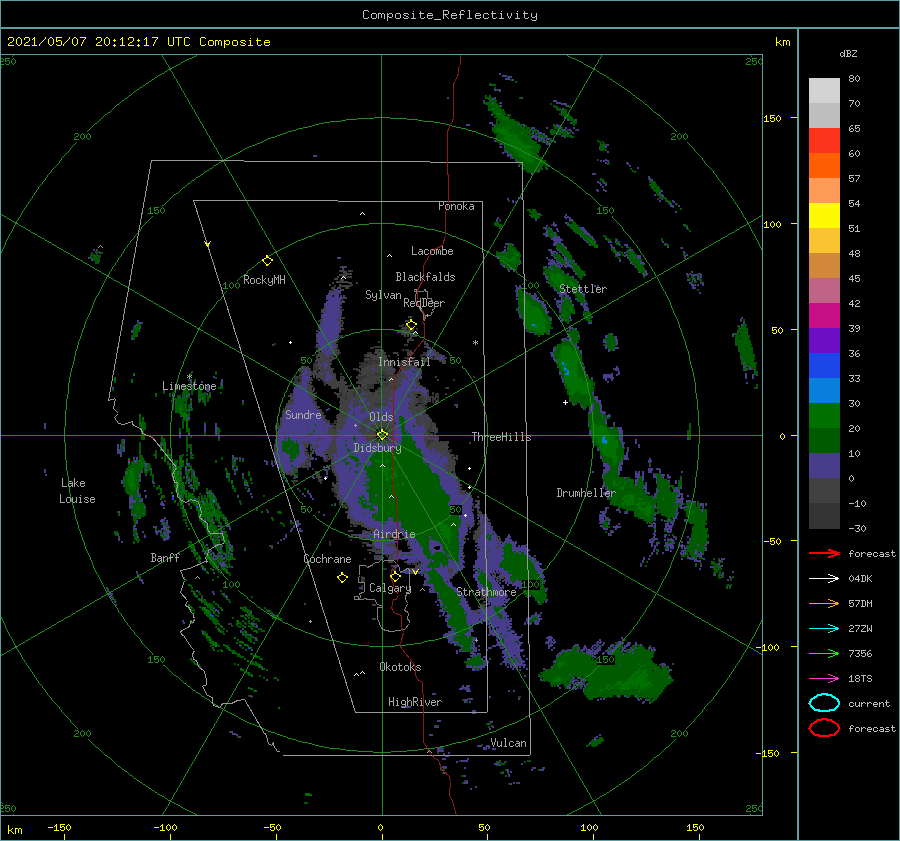Click the asterisk marker north of ThreeHills
Image resolution: width=900 pixels, height=841 pixels.
click(475, 343)
